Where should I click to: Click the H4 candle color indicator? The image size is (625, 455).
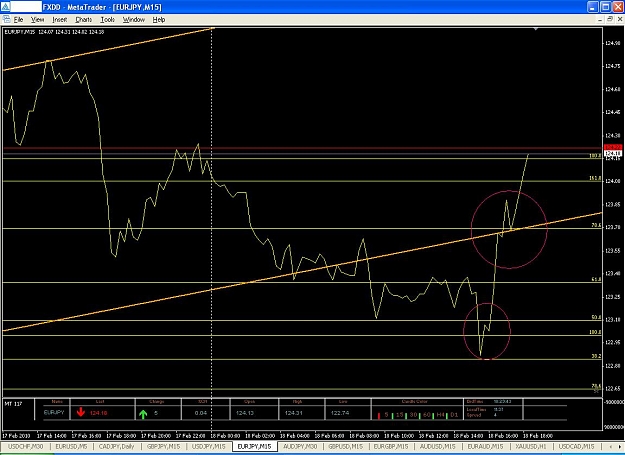click(440, 415)
